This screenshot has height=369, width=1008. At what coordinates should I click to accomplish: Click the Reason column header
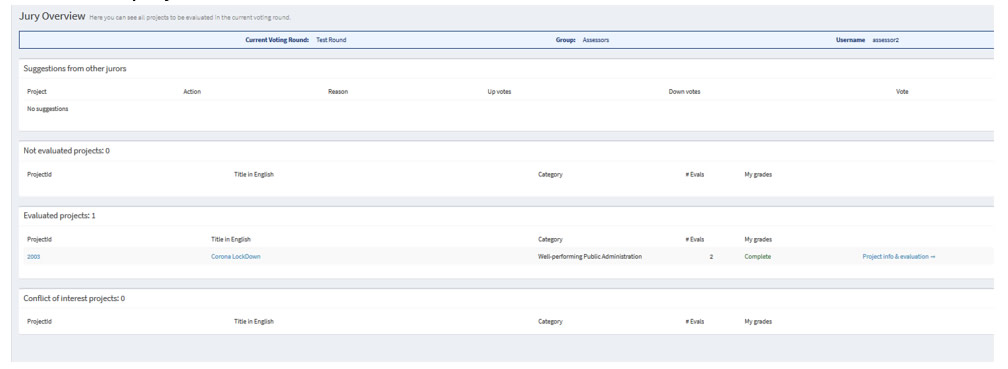click(338, 92)
